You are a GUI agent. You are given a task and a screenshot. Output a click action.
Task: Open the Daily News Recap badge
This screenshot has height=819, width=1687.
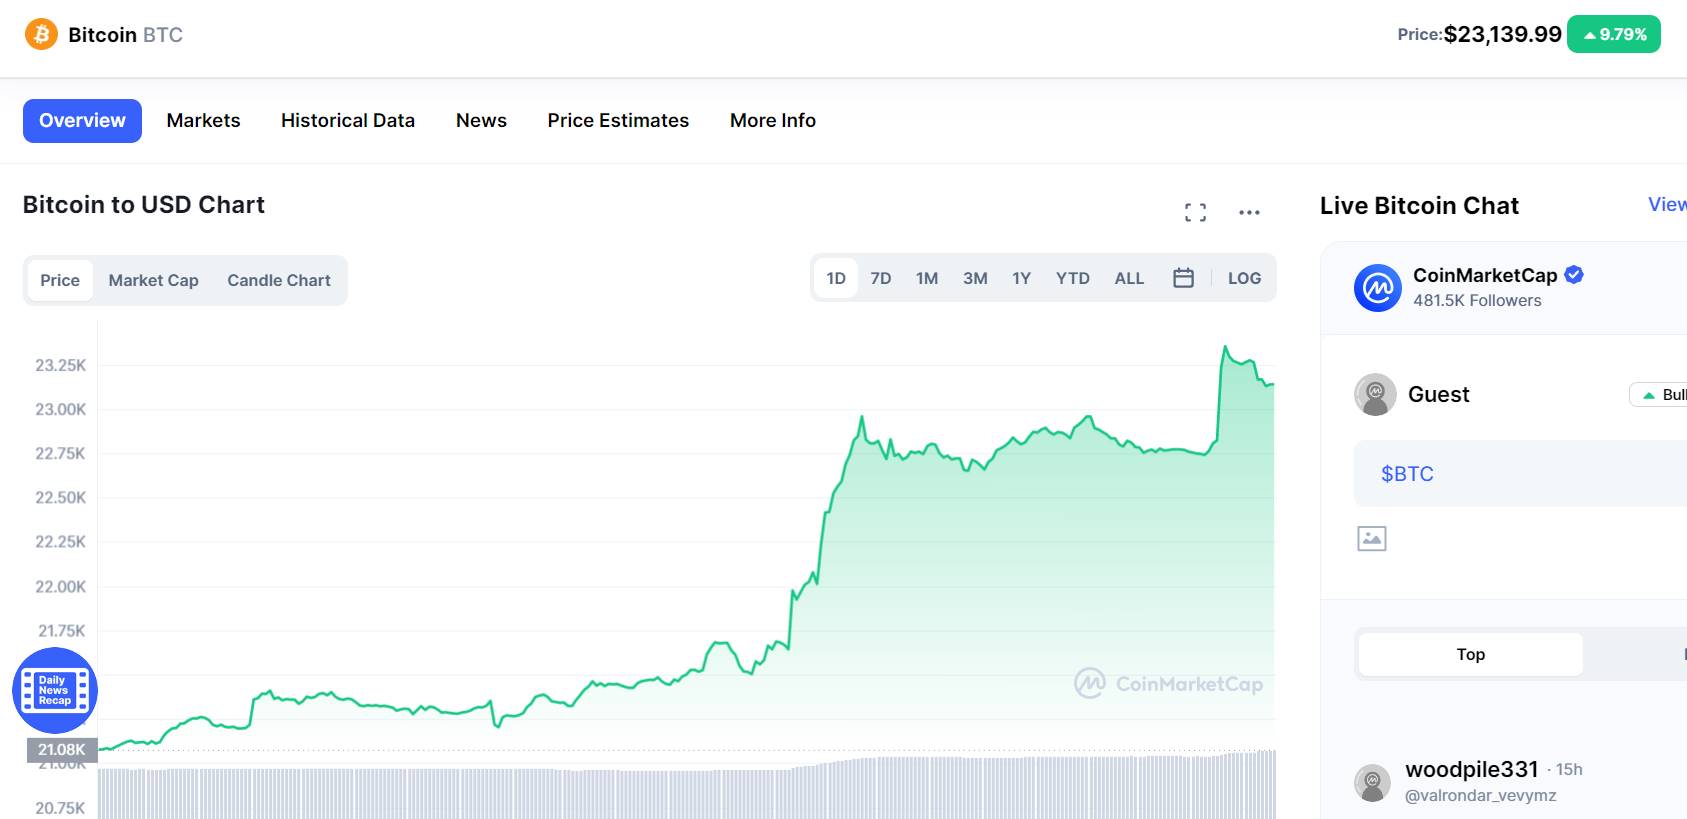coord(54,690)
